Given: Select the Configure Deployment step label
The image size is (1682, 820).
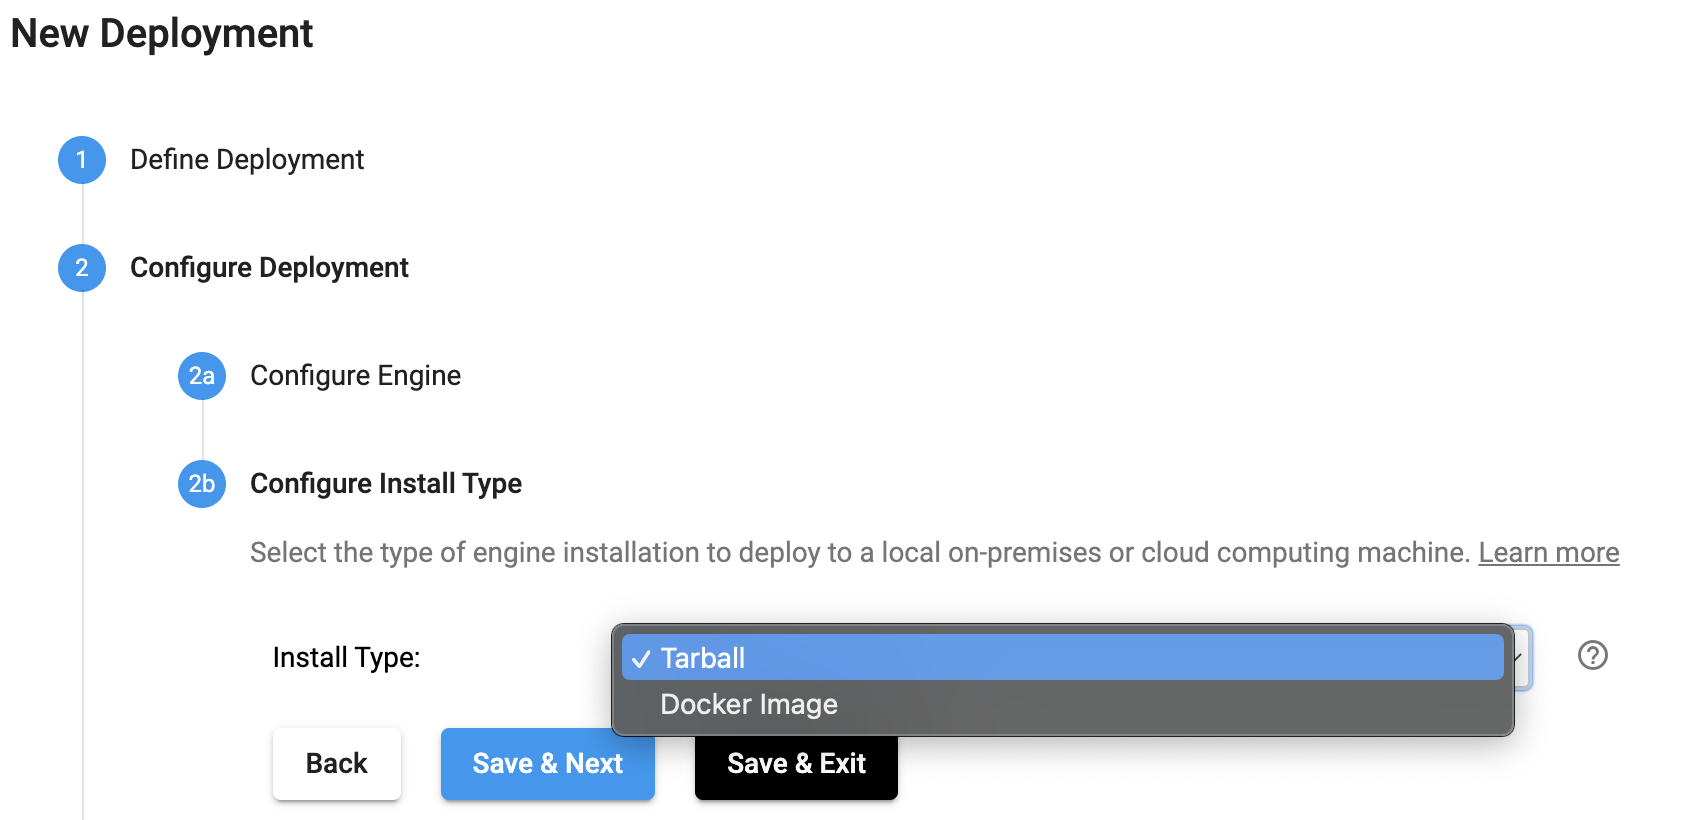Looking at the screenshot, I should [x=269, y=268].
